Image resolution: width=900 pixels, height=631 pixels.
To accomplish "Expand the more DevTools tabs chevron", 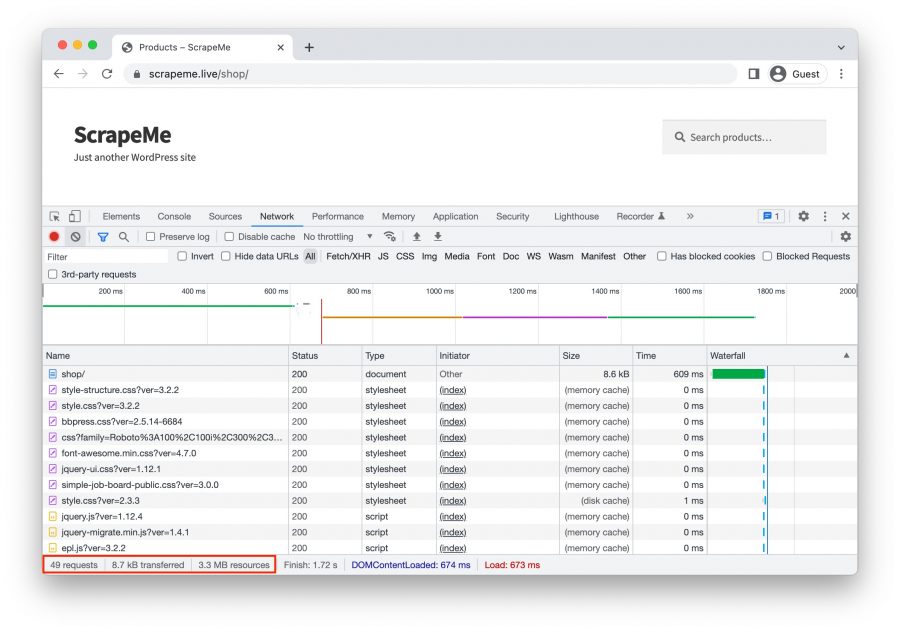I will tap(689, 216).
